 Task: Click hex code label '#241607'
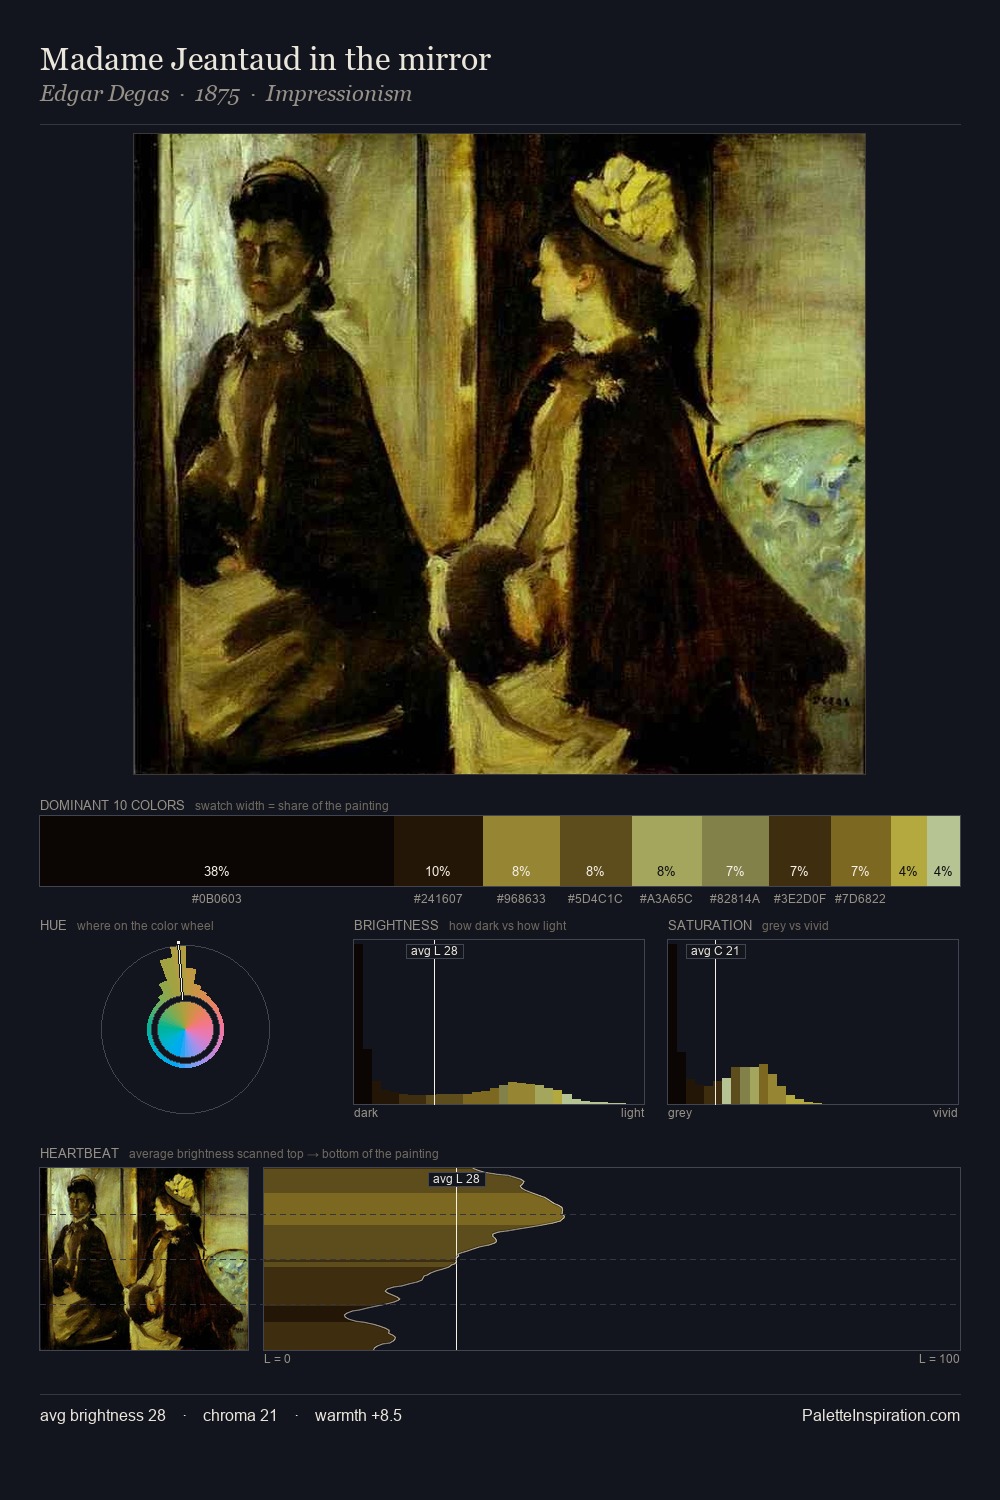(438, 899)
